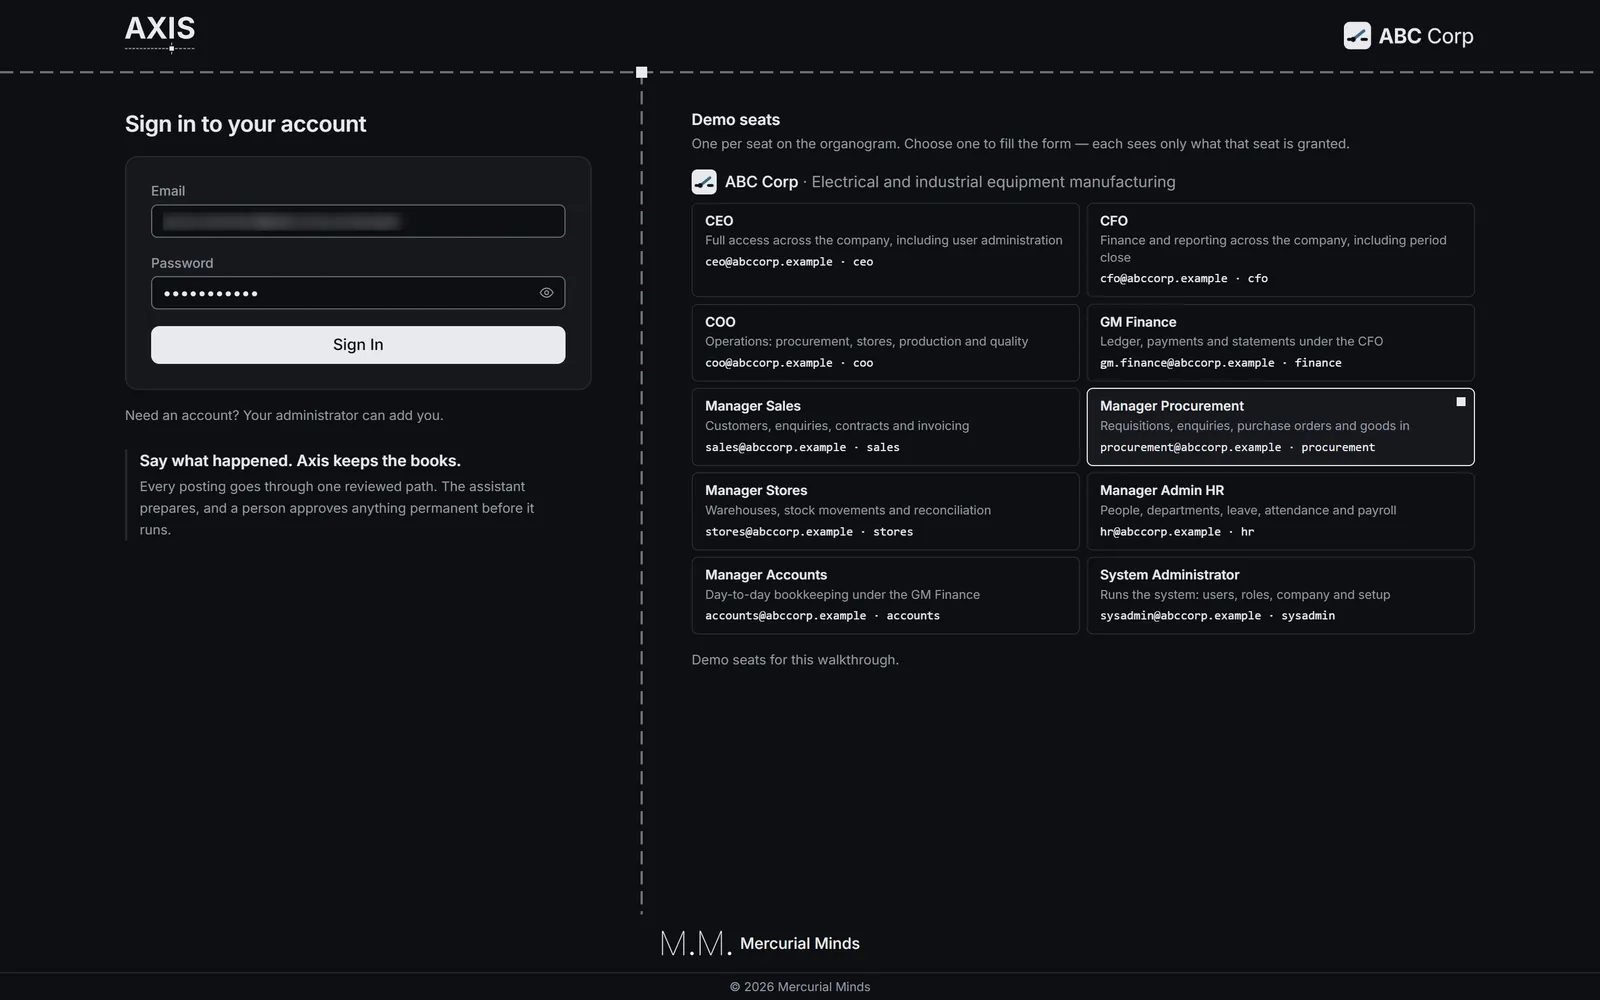Click the ABC Corp icon above the demo seats

click(704, 182)
